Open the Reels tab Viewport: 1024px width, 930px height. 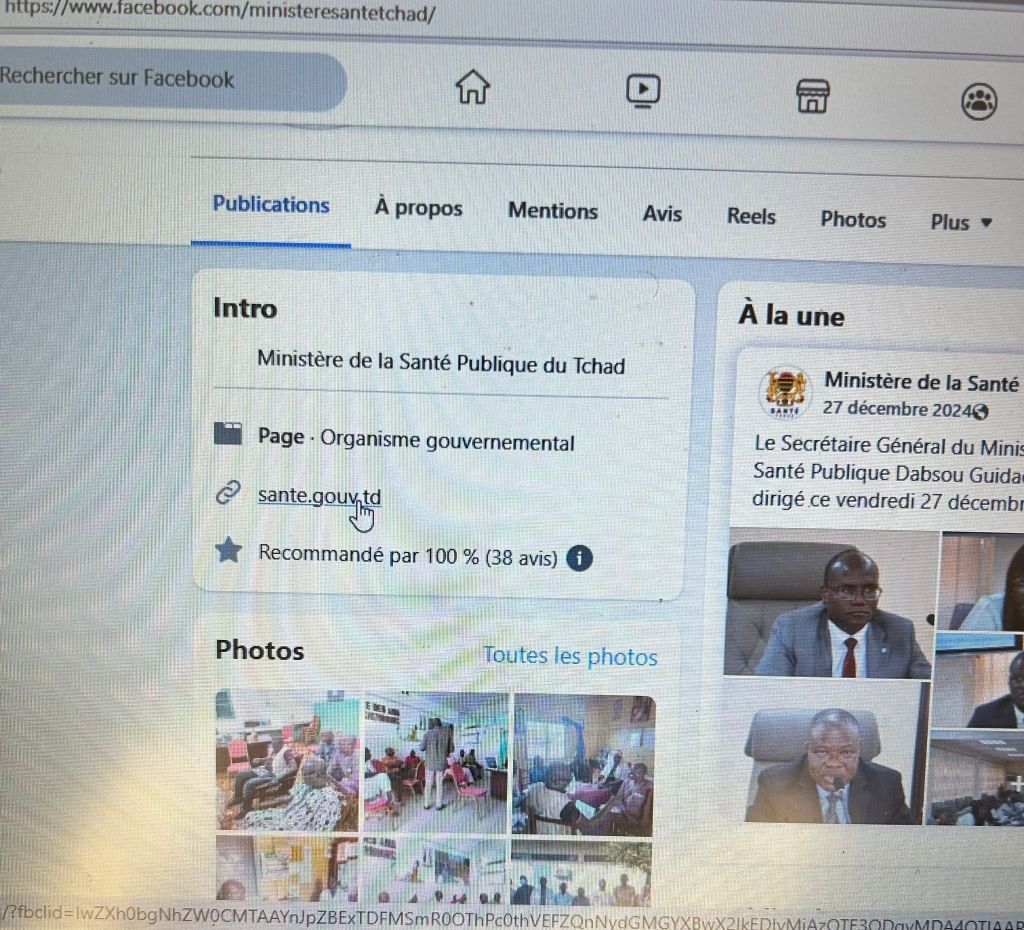(x=751, y=216)
